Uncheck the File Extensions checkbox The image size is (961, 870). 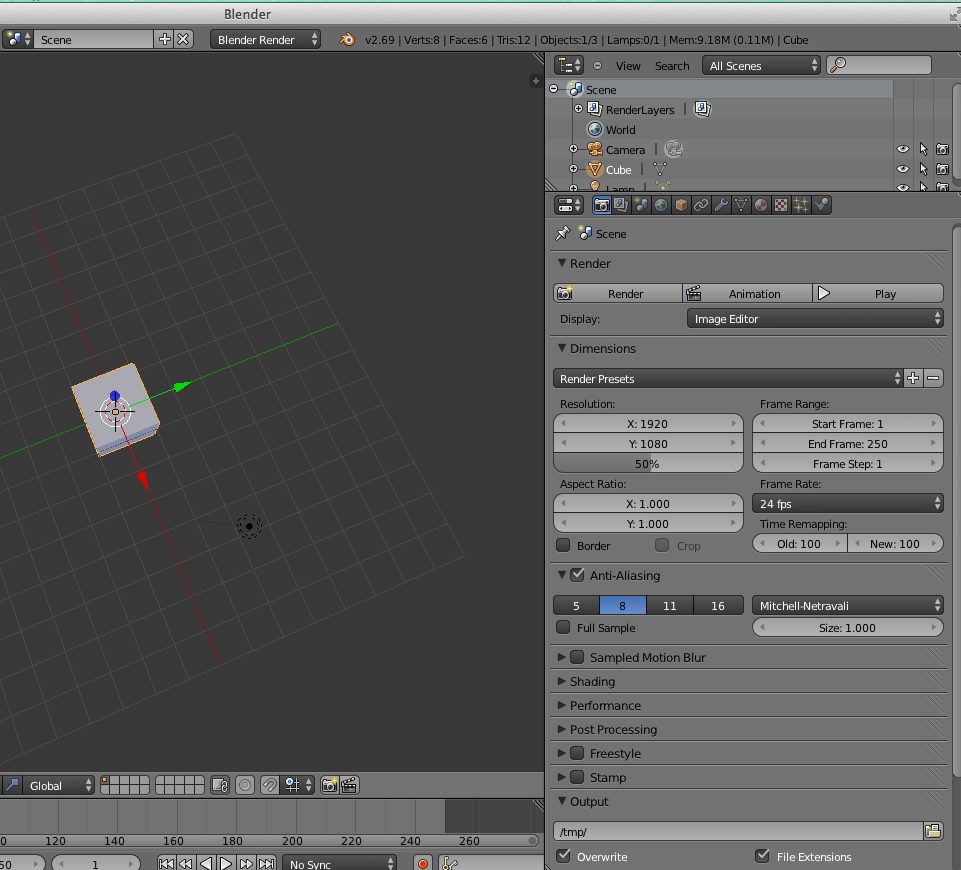tap(762, 856)
